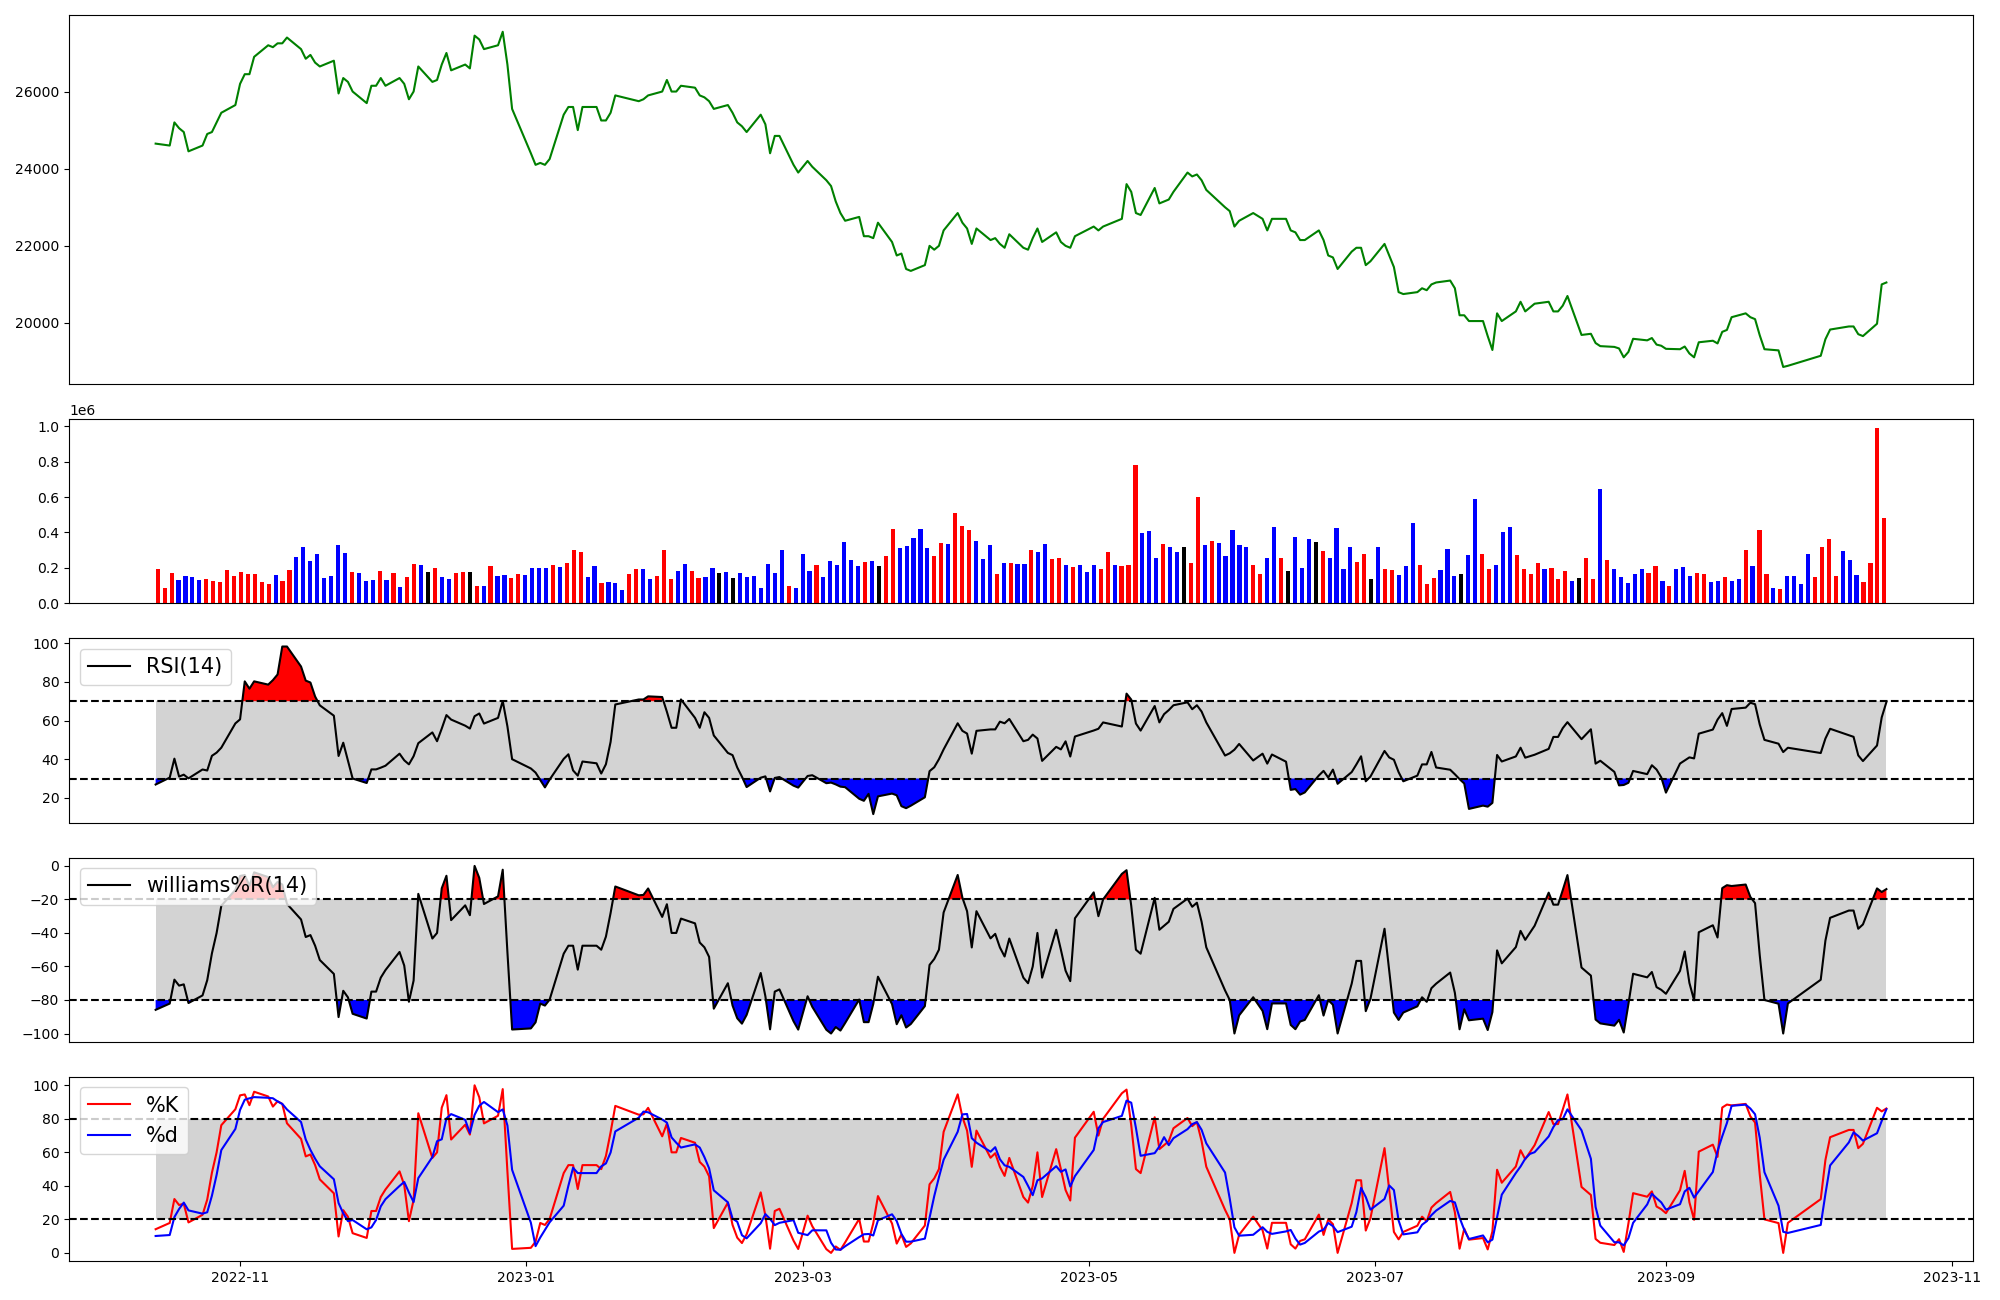
Task: Click the %K legend entry text
Action: [162, 1105]
